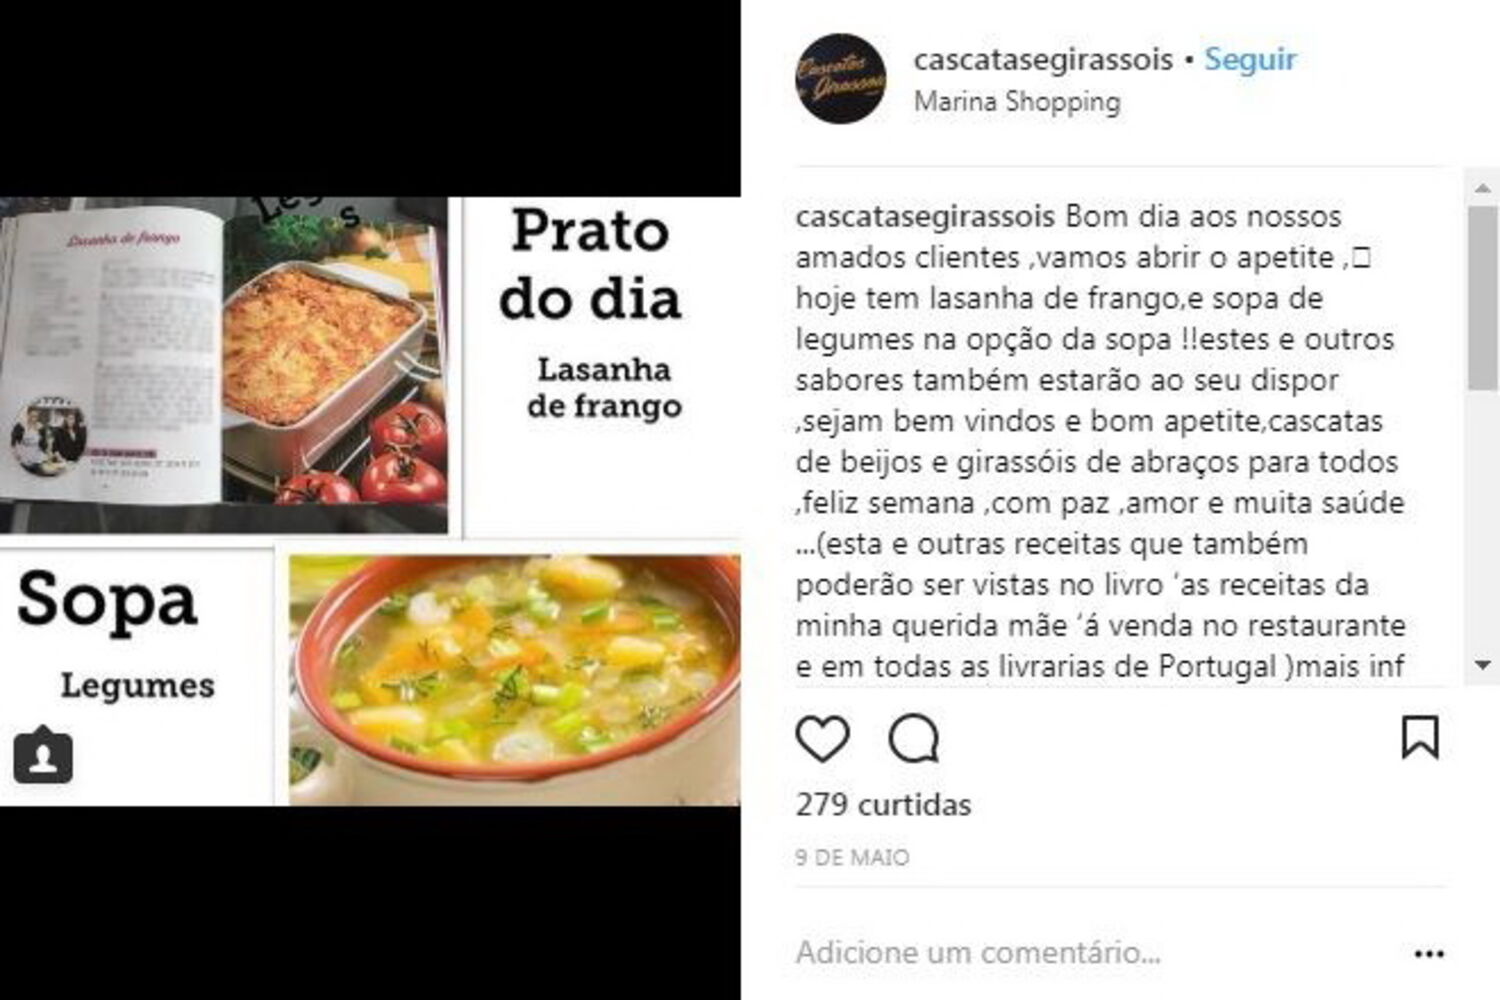Viewport: 1500px width, 1000px height.
Task: Click the vegetable soup bowl photo
Action: click(x=515, y=679)
